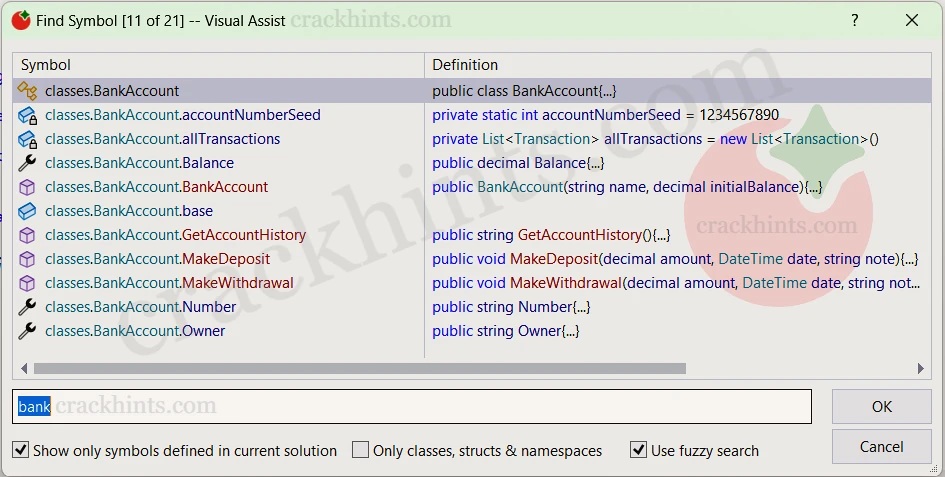The width and height of the screenshot is (945, 477).
Task: Click definition 'private List<Transaction> allTransactions'
Action: pyautogui.click(x=655, y=139)
